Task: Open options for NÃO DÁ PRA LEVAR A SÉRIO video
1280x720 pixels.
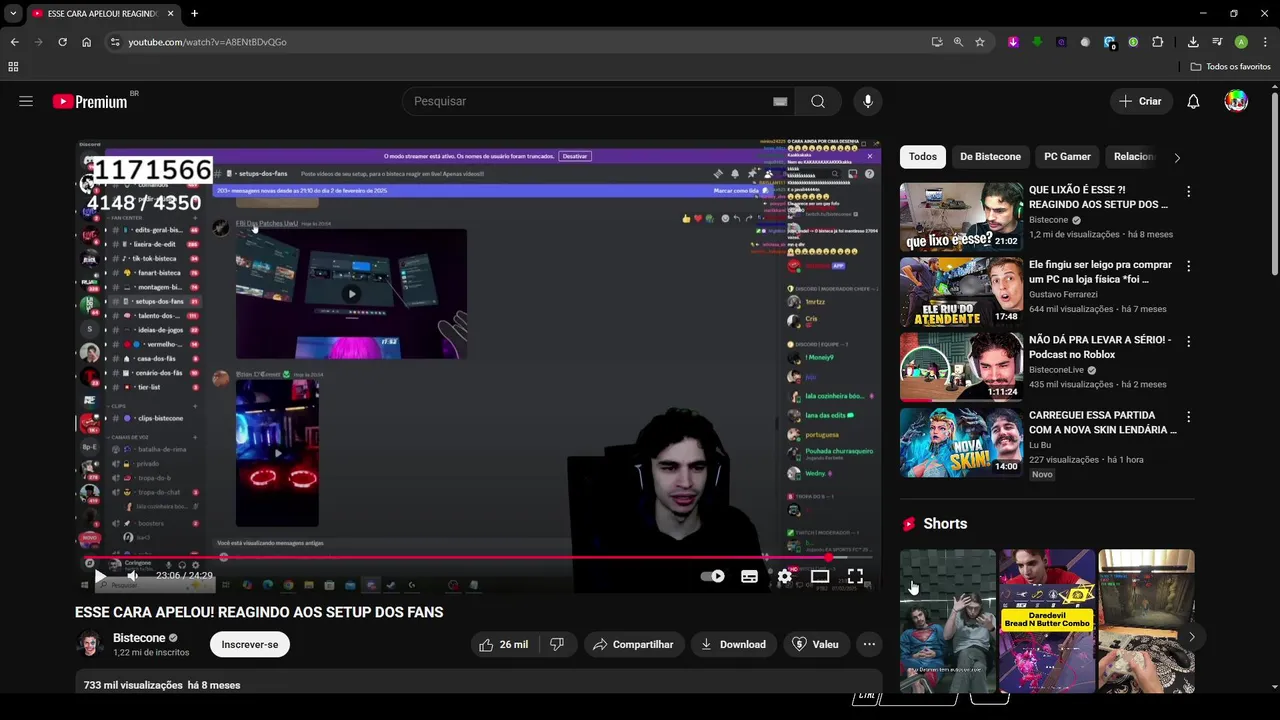Action: pos(1188,341)
